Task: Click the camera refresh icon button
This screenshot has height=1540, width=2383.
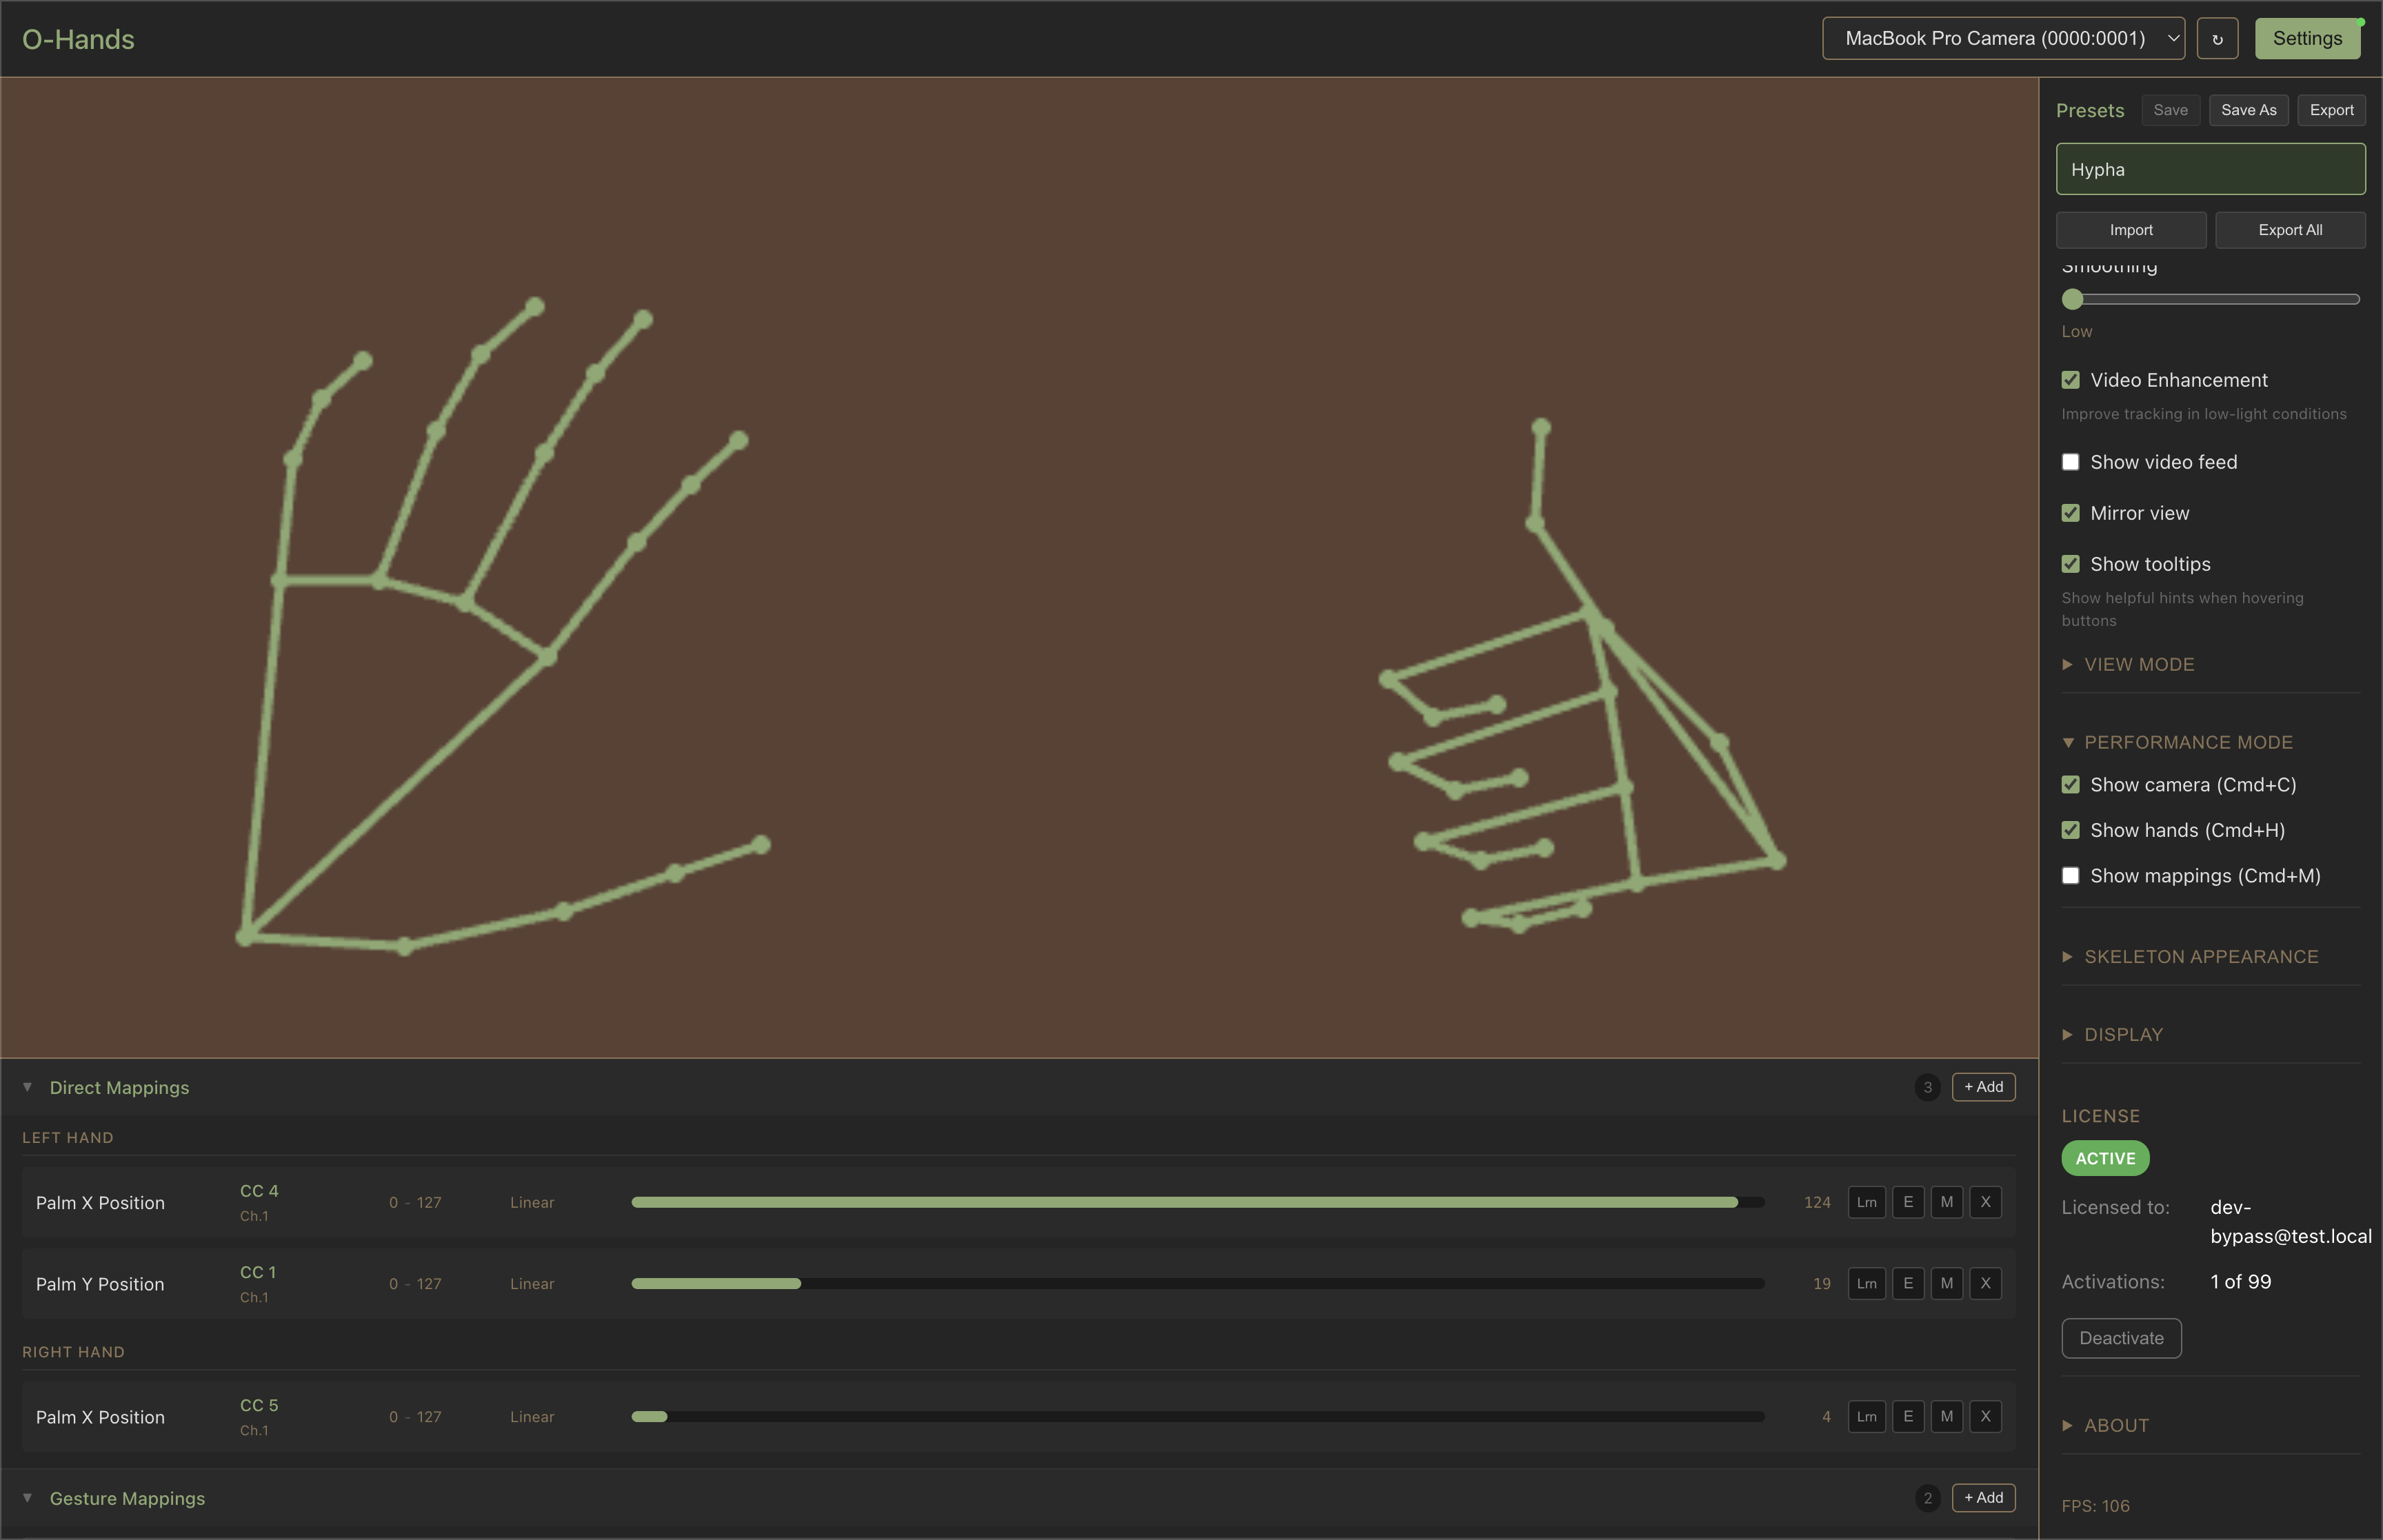Action: click(x=2217, y=39)
